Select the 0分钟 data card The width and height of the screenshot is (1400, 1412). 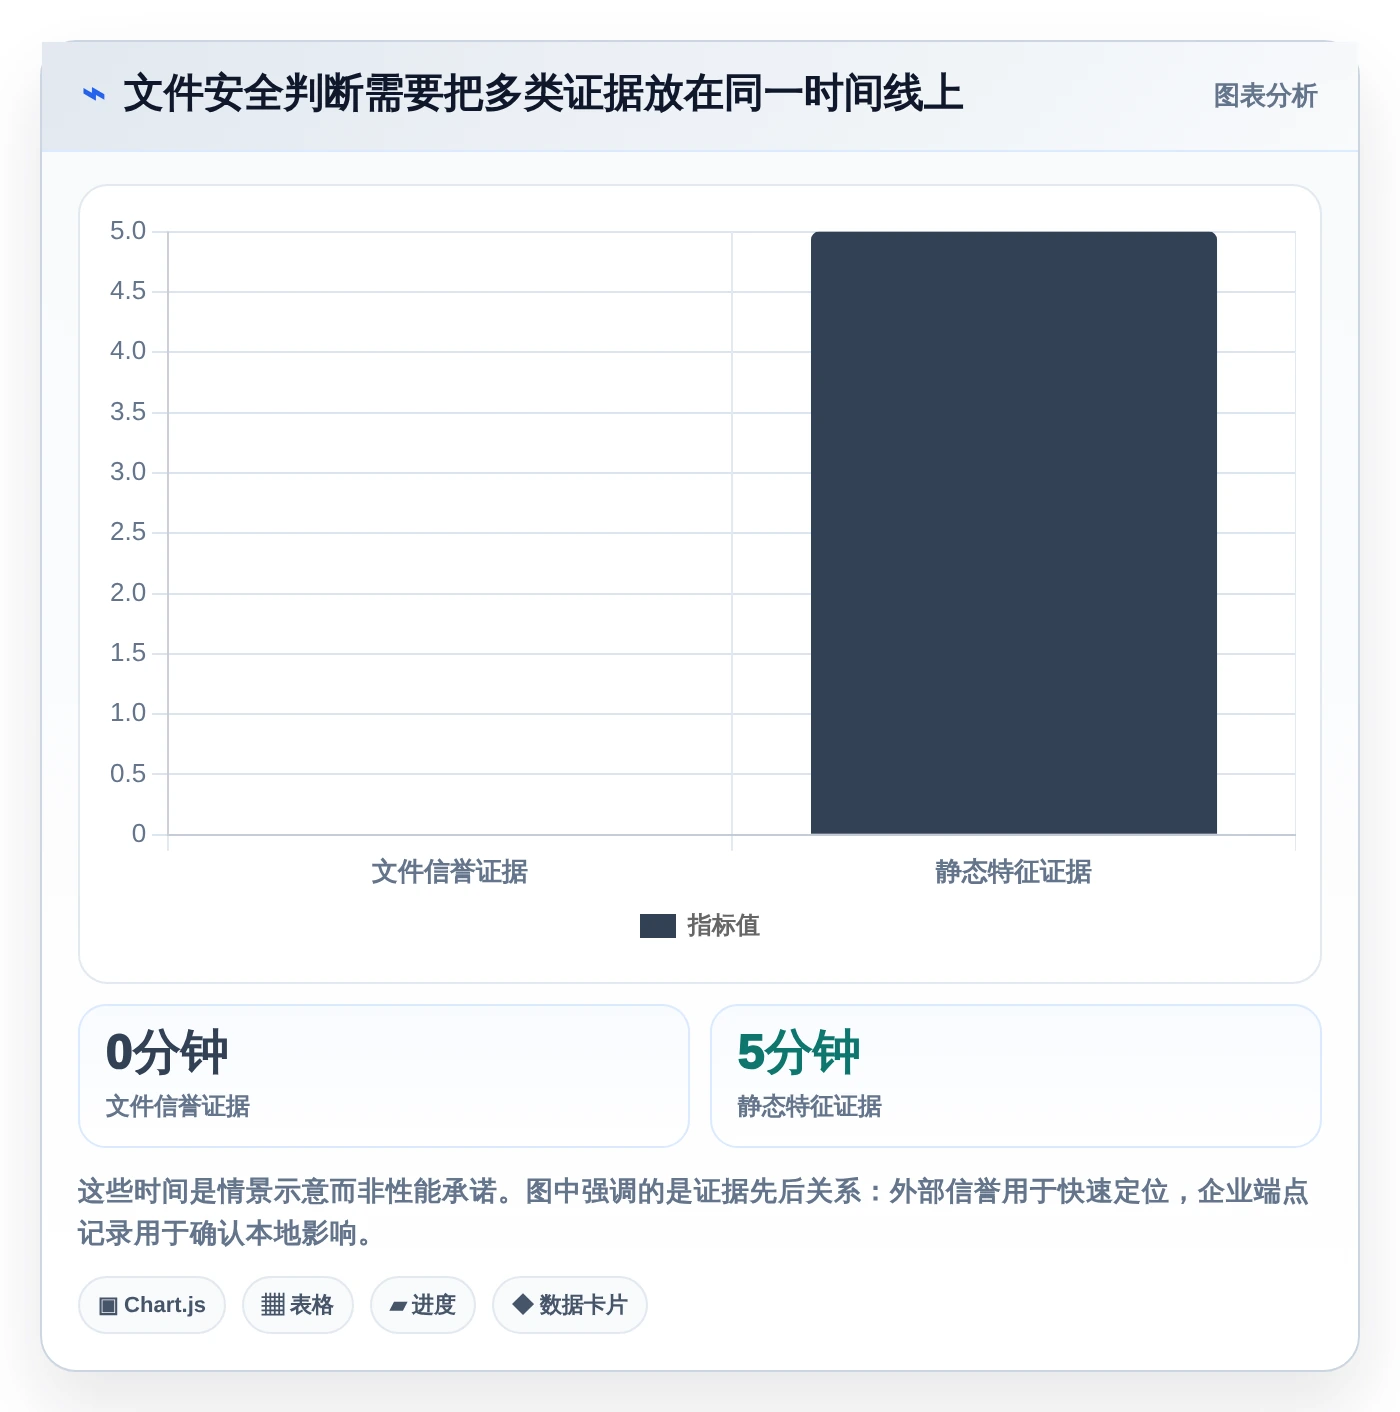[384, 1076]
